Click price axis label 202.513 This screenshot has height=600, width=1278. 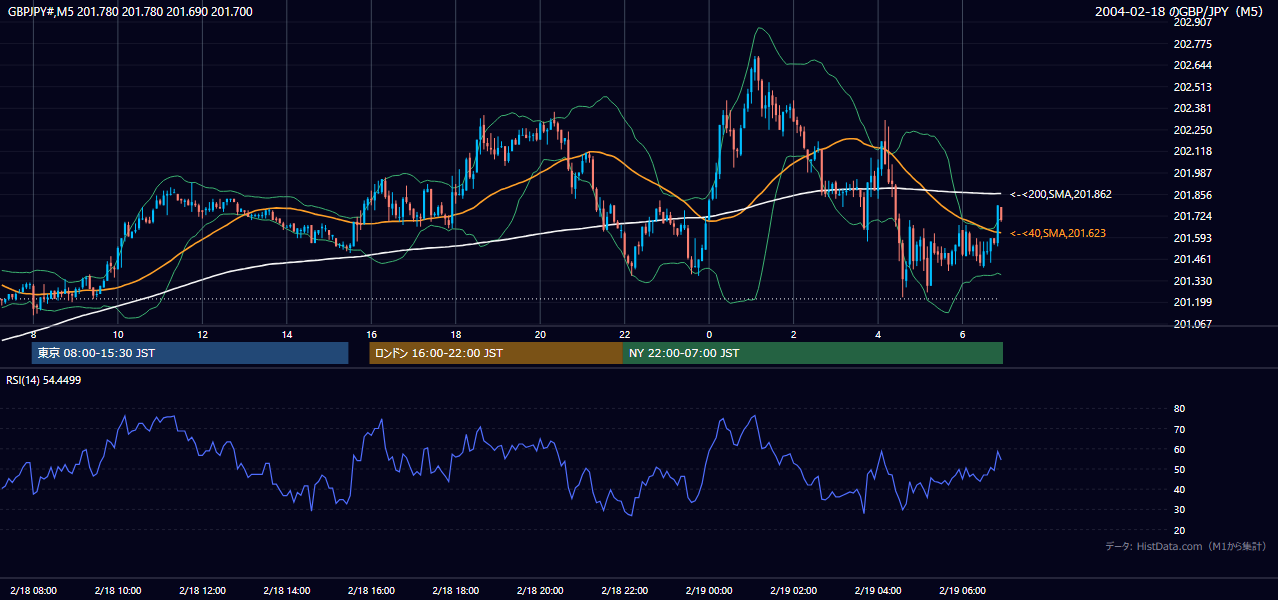click(1192, 87)
